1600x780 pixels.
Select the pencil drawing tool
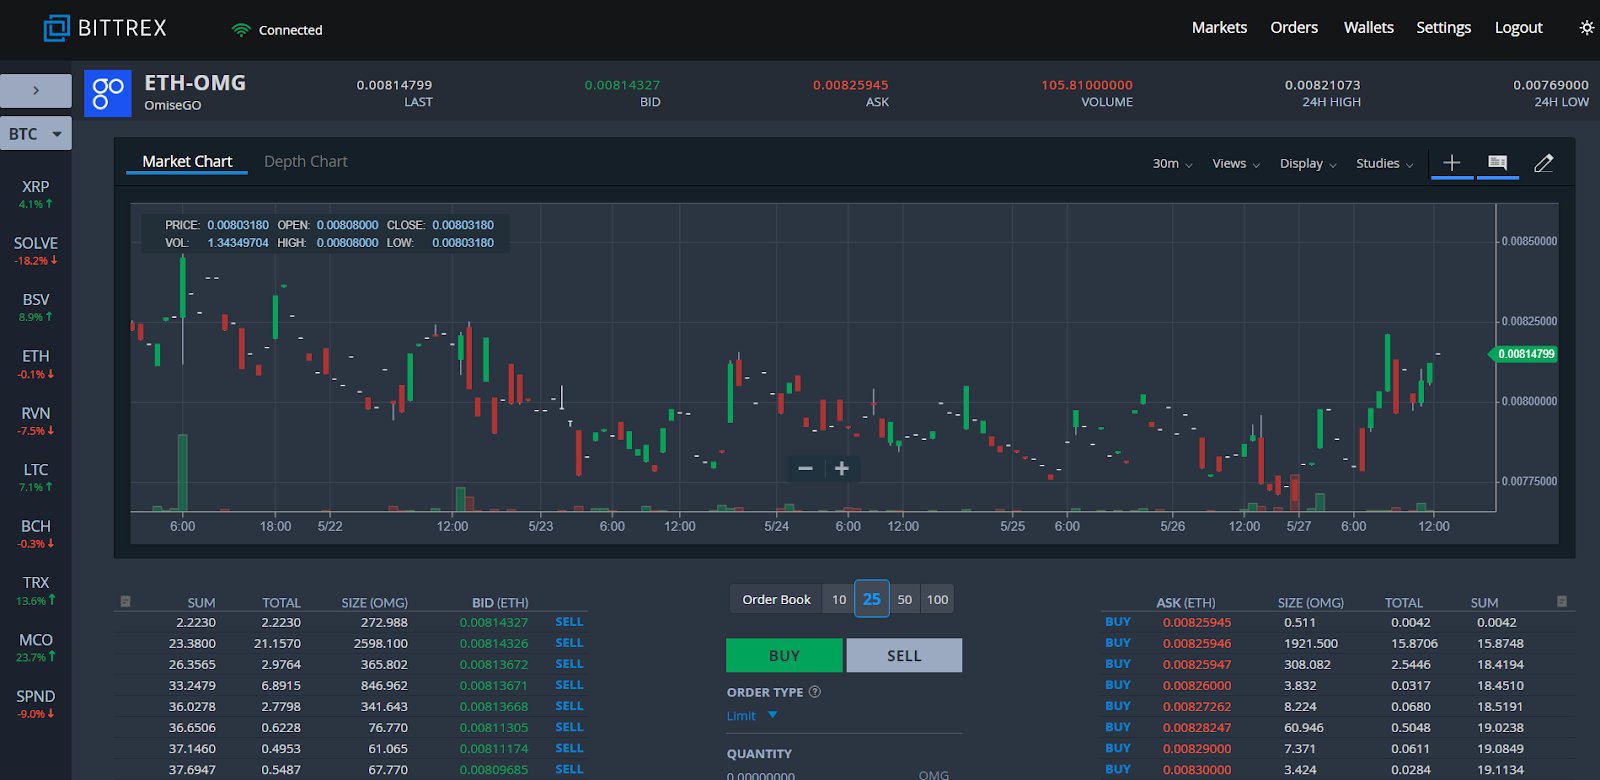coord(1543,163)
